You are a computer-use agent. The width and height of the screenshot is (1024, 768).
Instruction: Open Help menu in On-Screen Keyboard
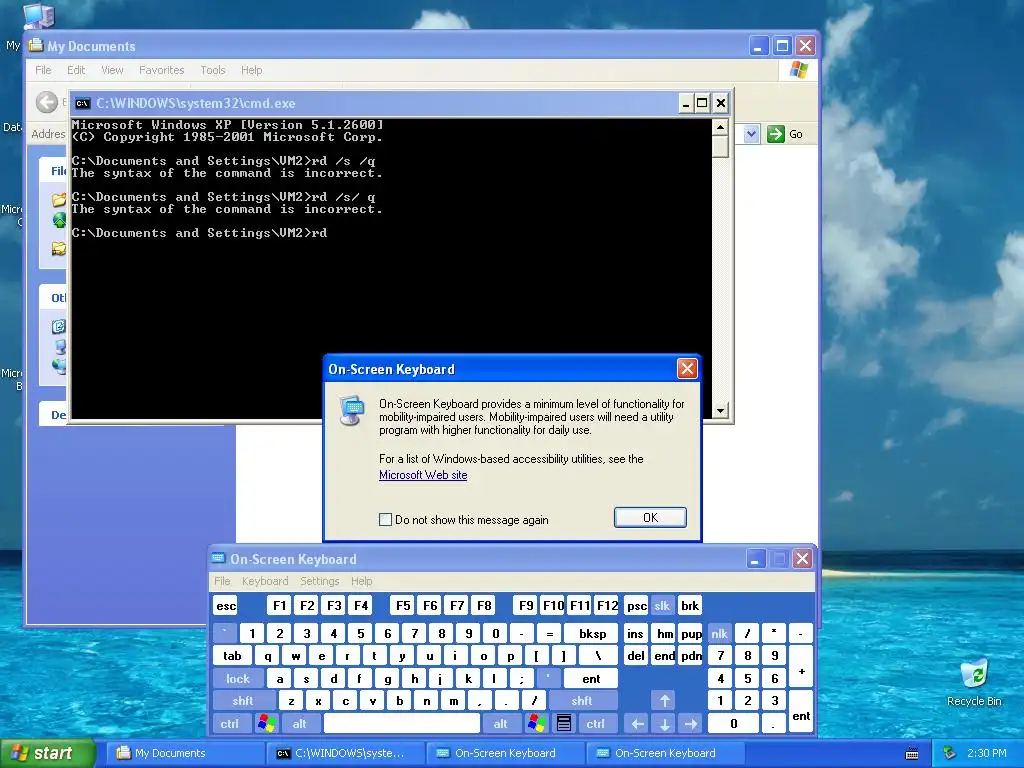361,581
